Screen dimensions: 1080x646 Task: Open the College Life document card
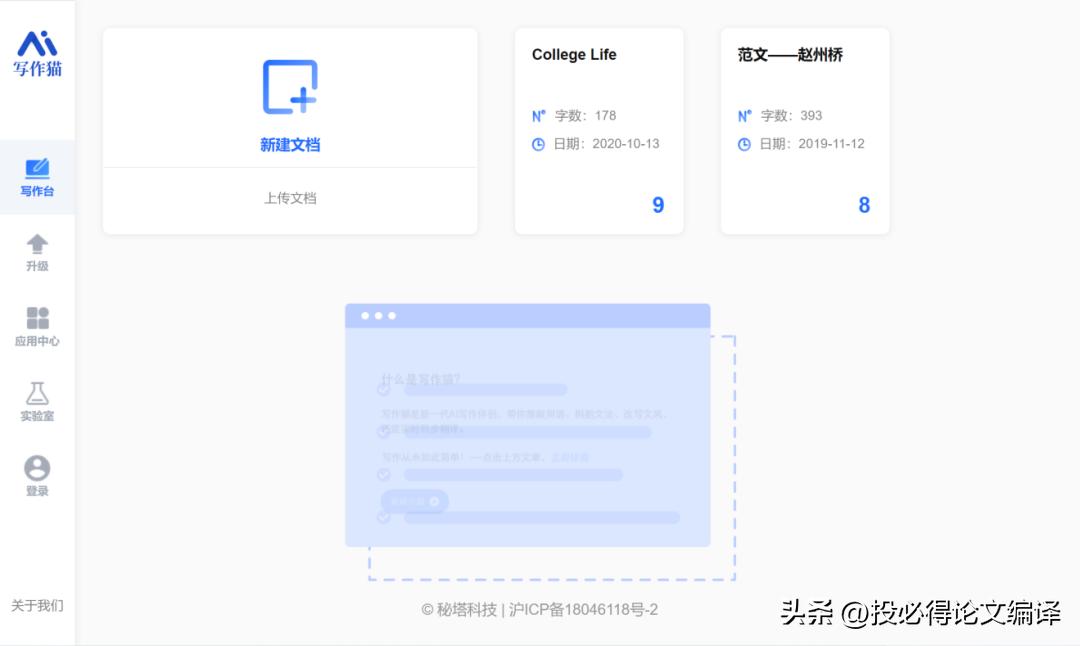click(x=597, y=130)
